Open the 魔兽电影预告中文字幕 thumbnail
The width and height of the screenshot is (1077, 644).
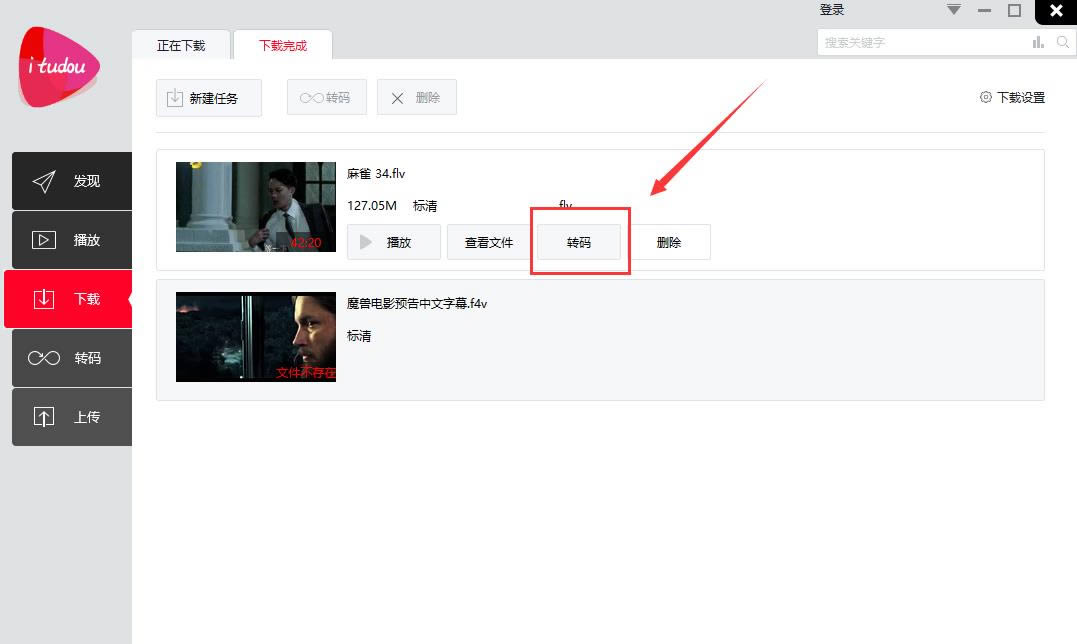coord(256,337)
